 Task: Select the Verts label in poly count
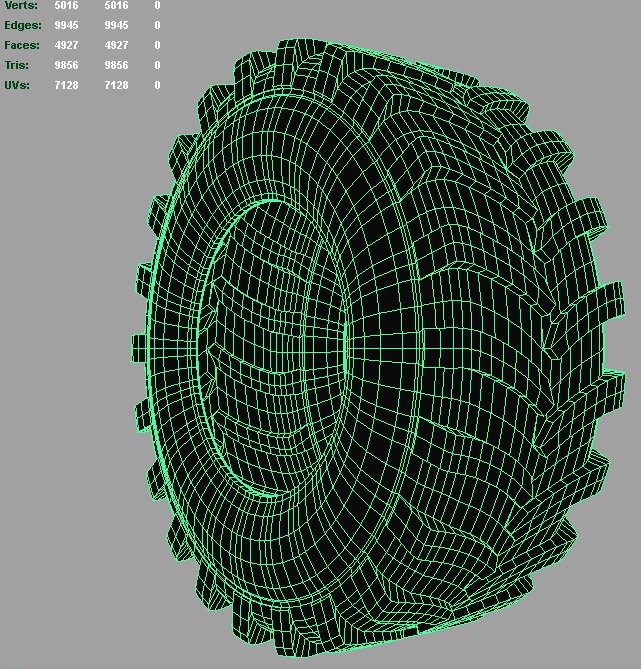(x=21, y=6)
